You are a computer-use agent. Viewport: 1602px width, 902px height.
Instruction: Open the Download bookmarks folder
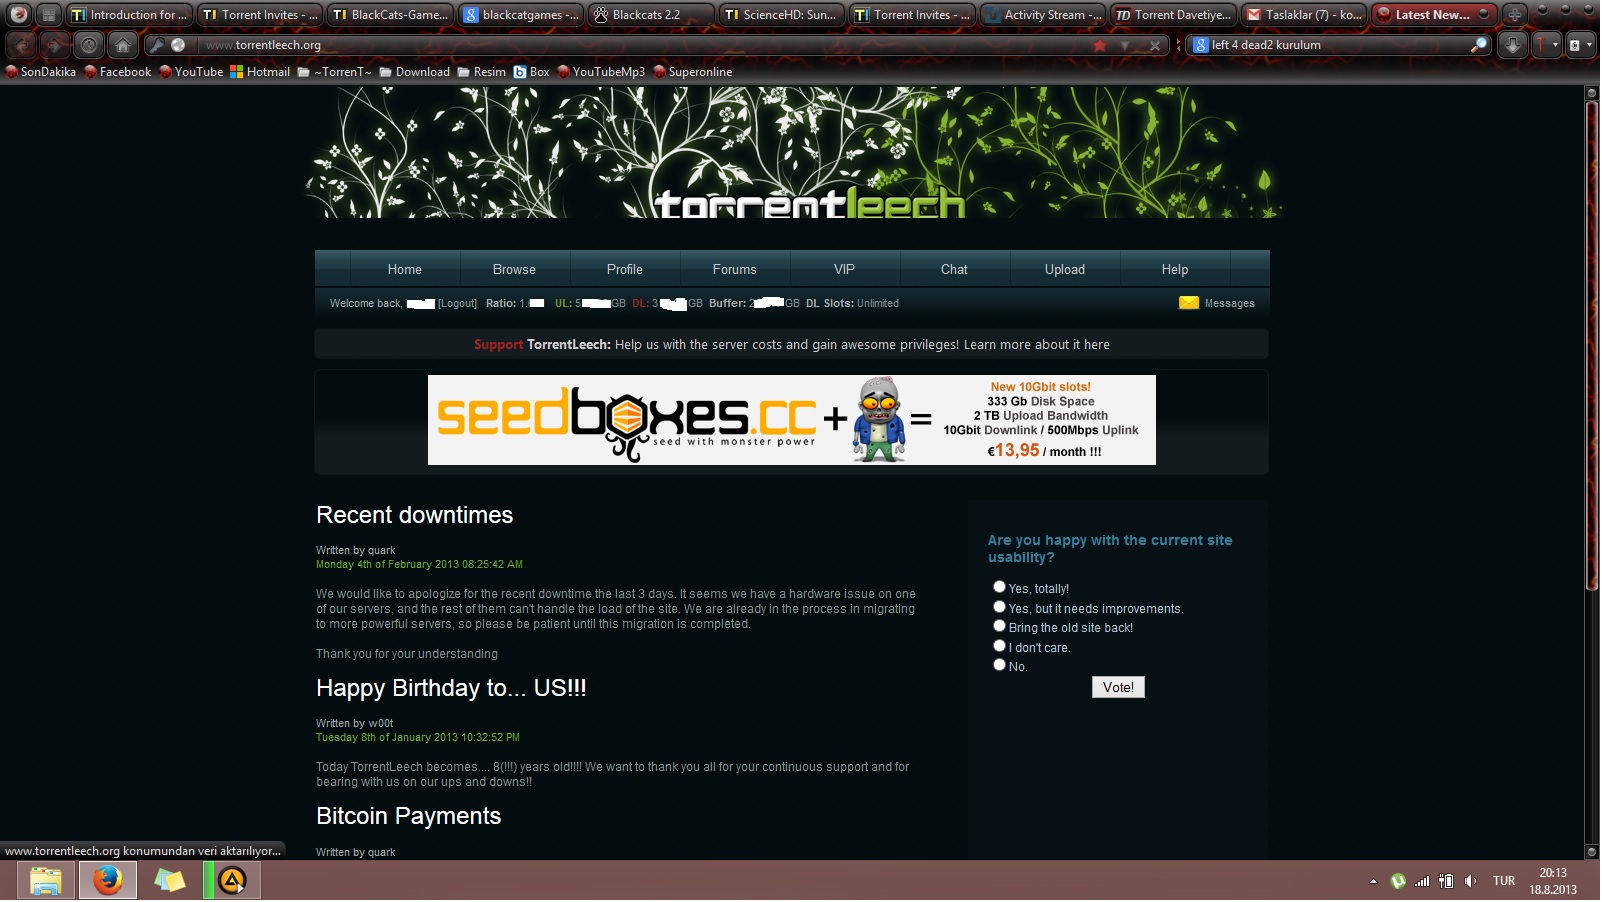414,72
